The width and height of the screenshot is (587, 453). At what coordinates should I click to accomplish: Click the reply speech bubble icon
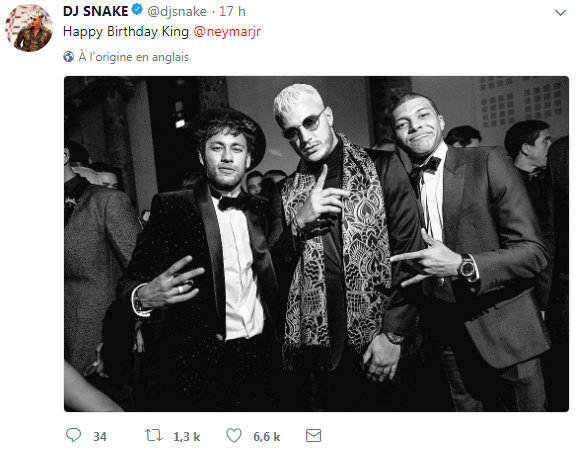(x=73, y=435)
